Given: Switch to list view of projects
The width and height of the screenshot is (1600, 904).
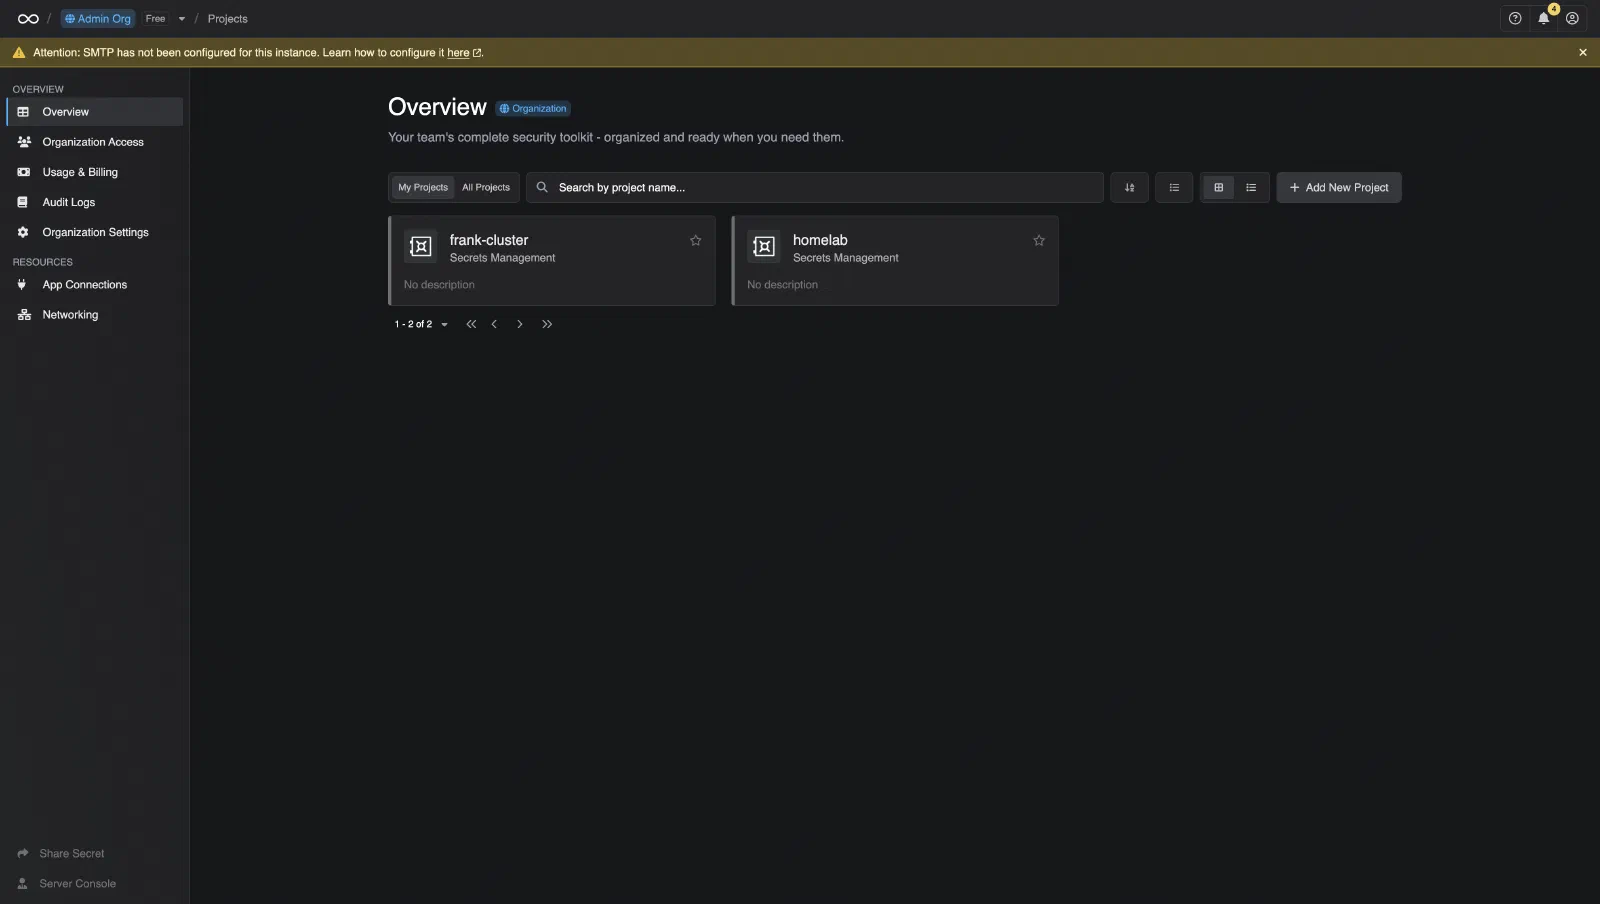Looking at the screenshot, I should (1251, 188).
